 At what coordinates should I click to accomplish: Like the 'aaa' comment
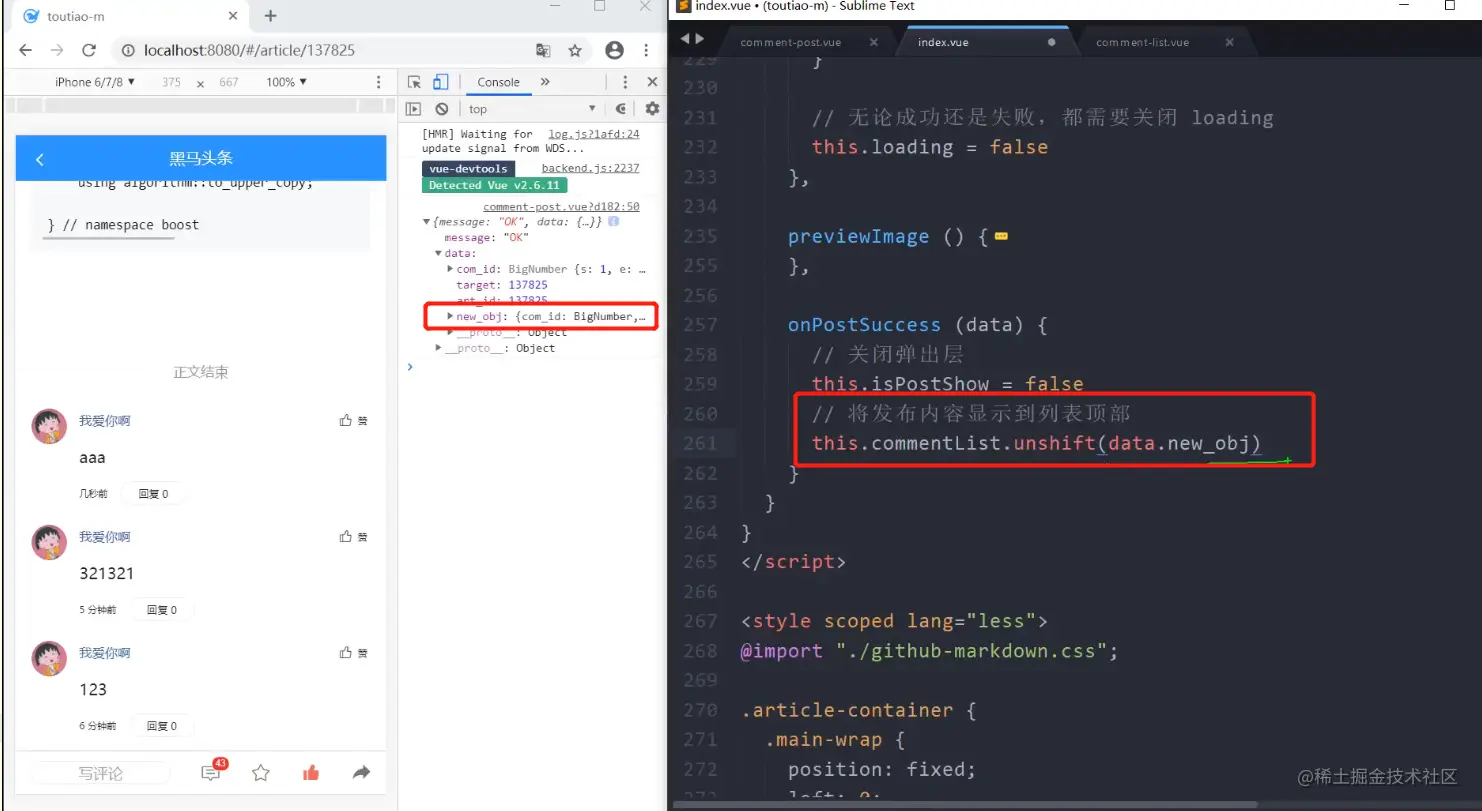coord(354,421)
